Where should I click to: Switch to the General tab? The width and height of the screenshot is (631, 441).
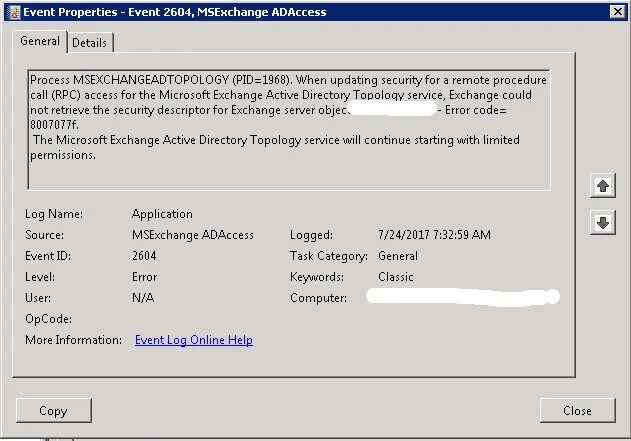pyautogui.click(x=40, y=41)
